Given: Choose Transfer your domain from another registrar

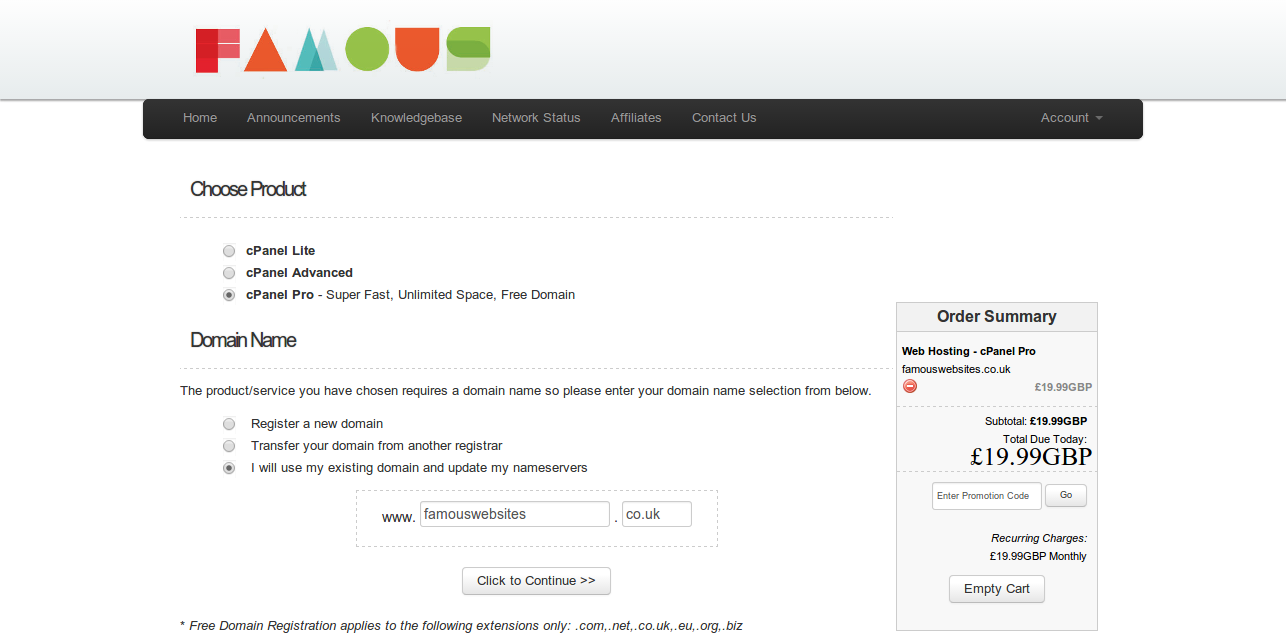Looking at the screenshot, I should click(x=229, y=446).
